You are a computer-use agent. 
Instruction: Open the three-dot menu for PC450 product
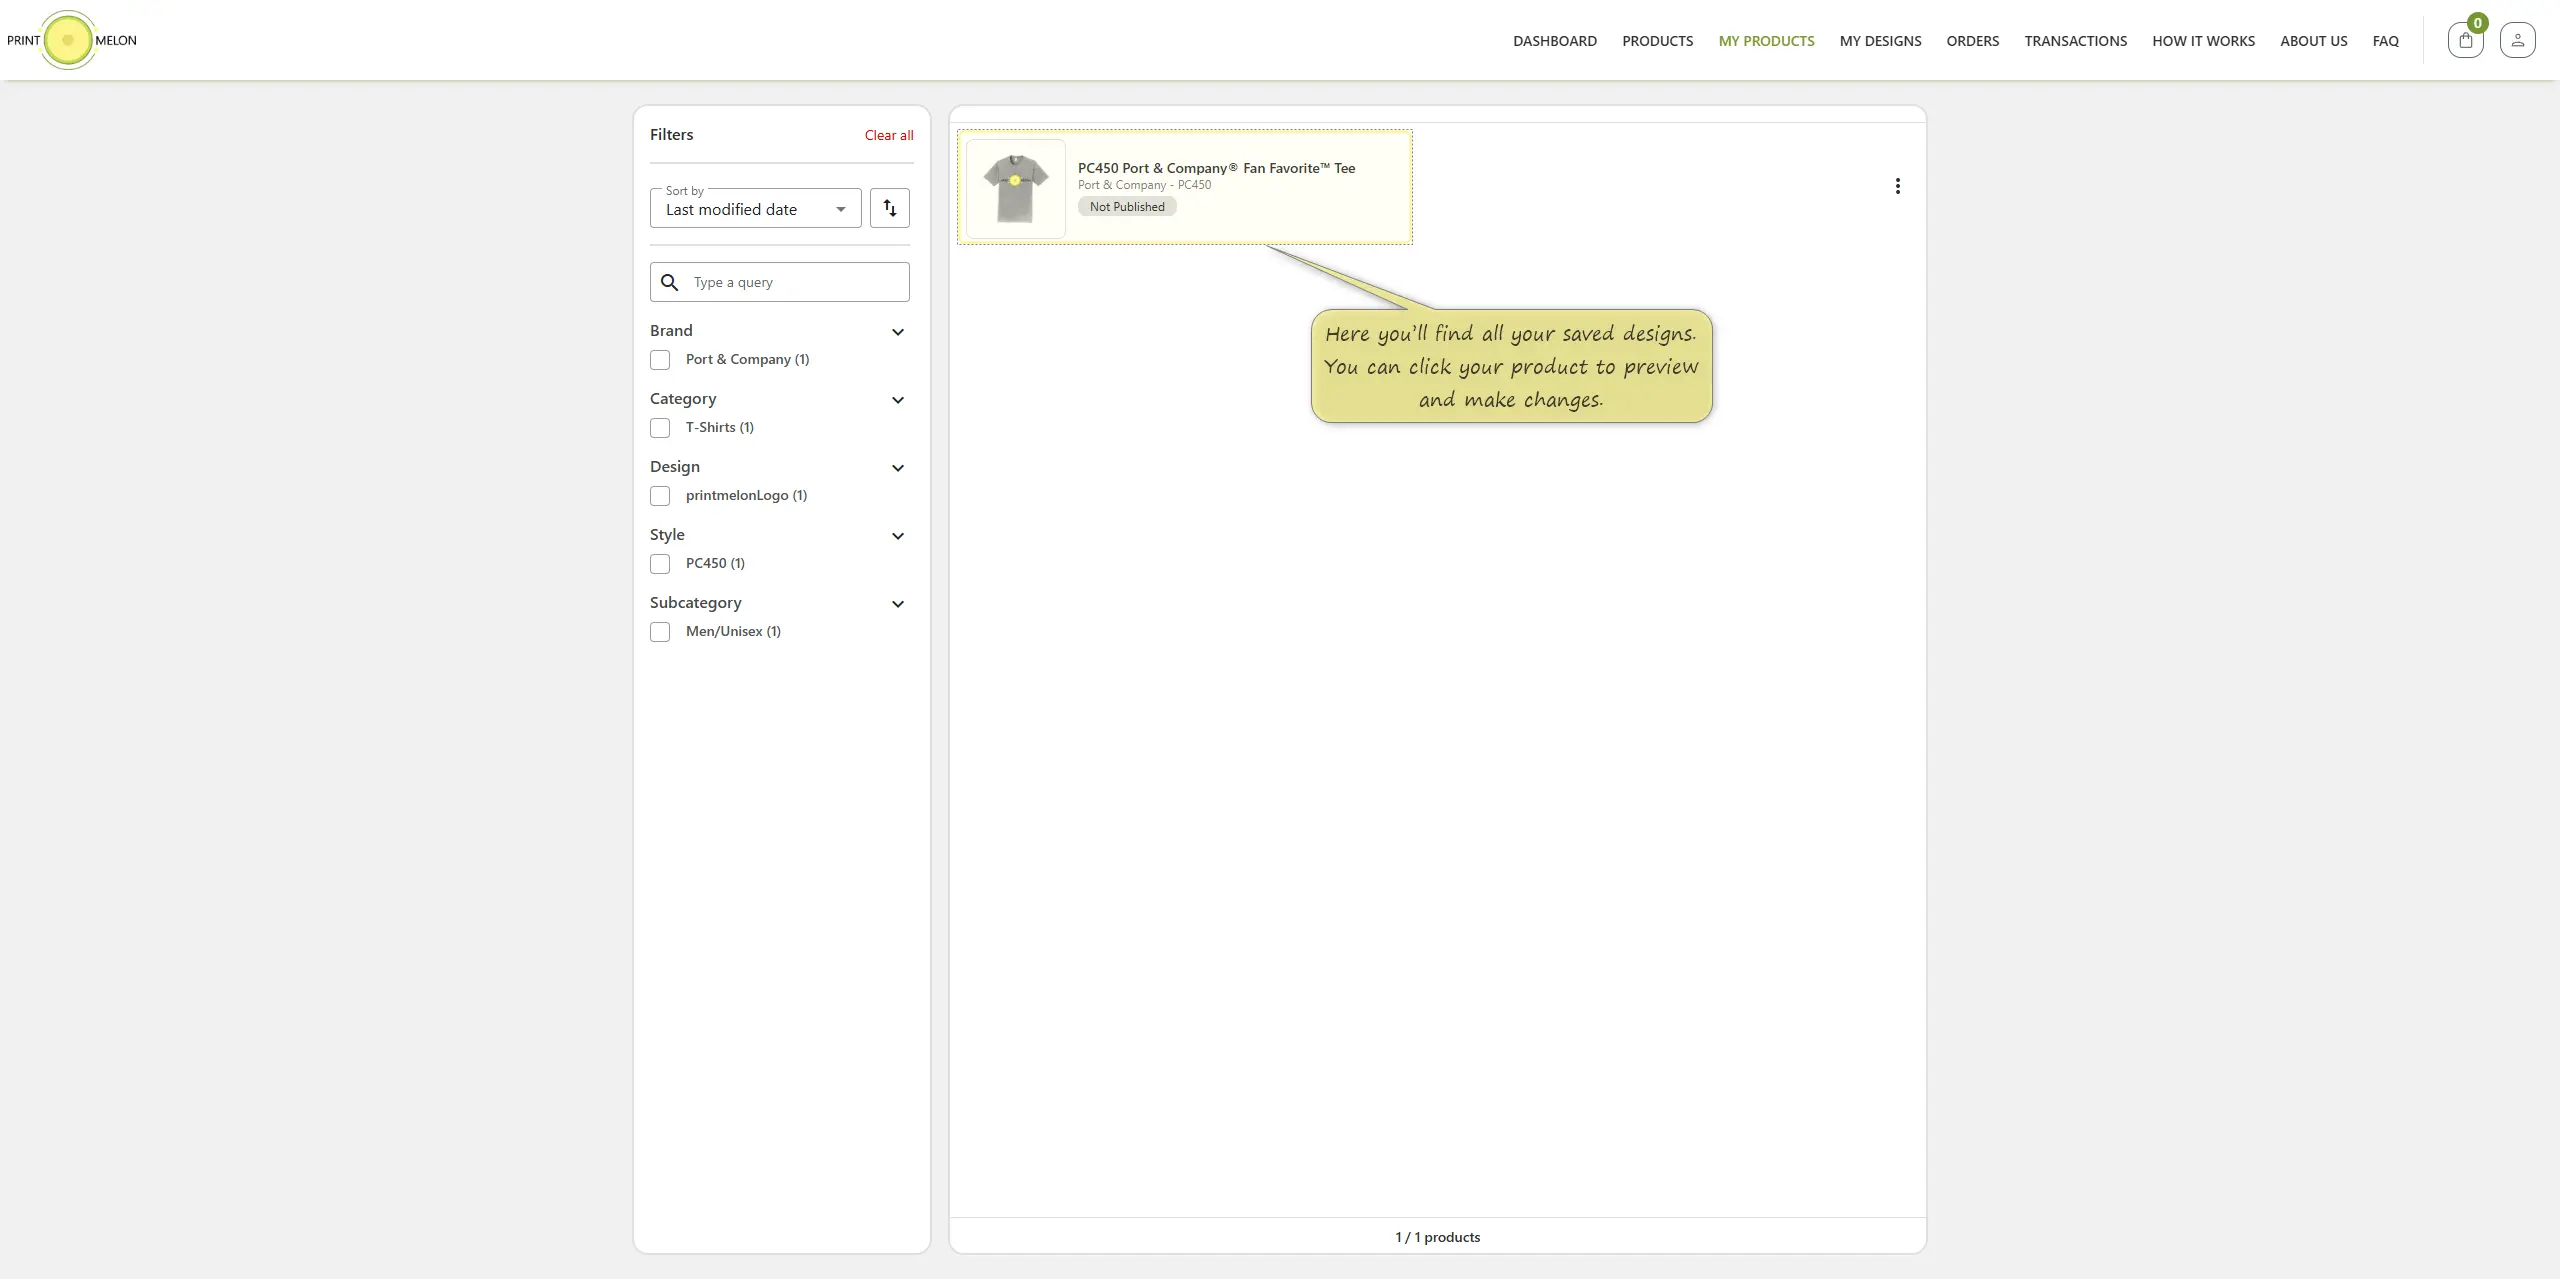pos(1897,186)
